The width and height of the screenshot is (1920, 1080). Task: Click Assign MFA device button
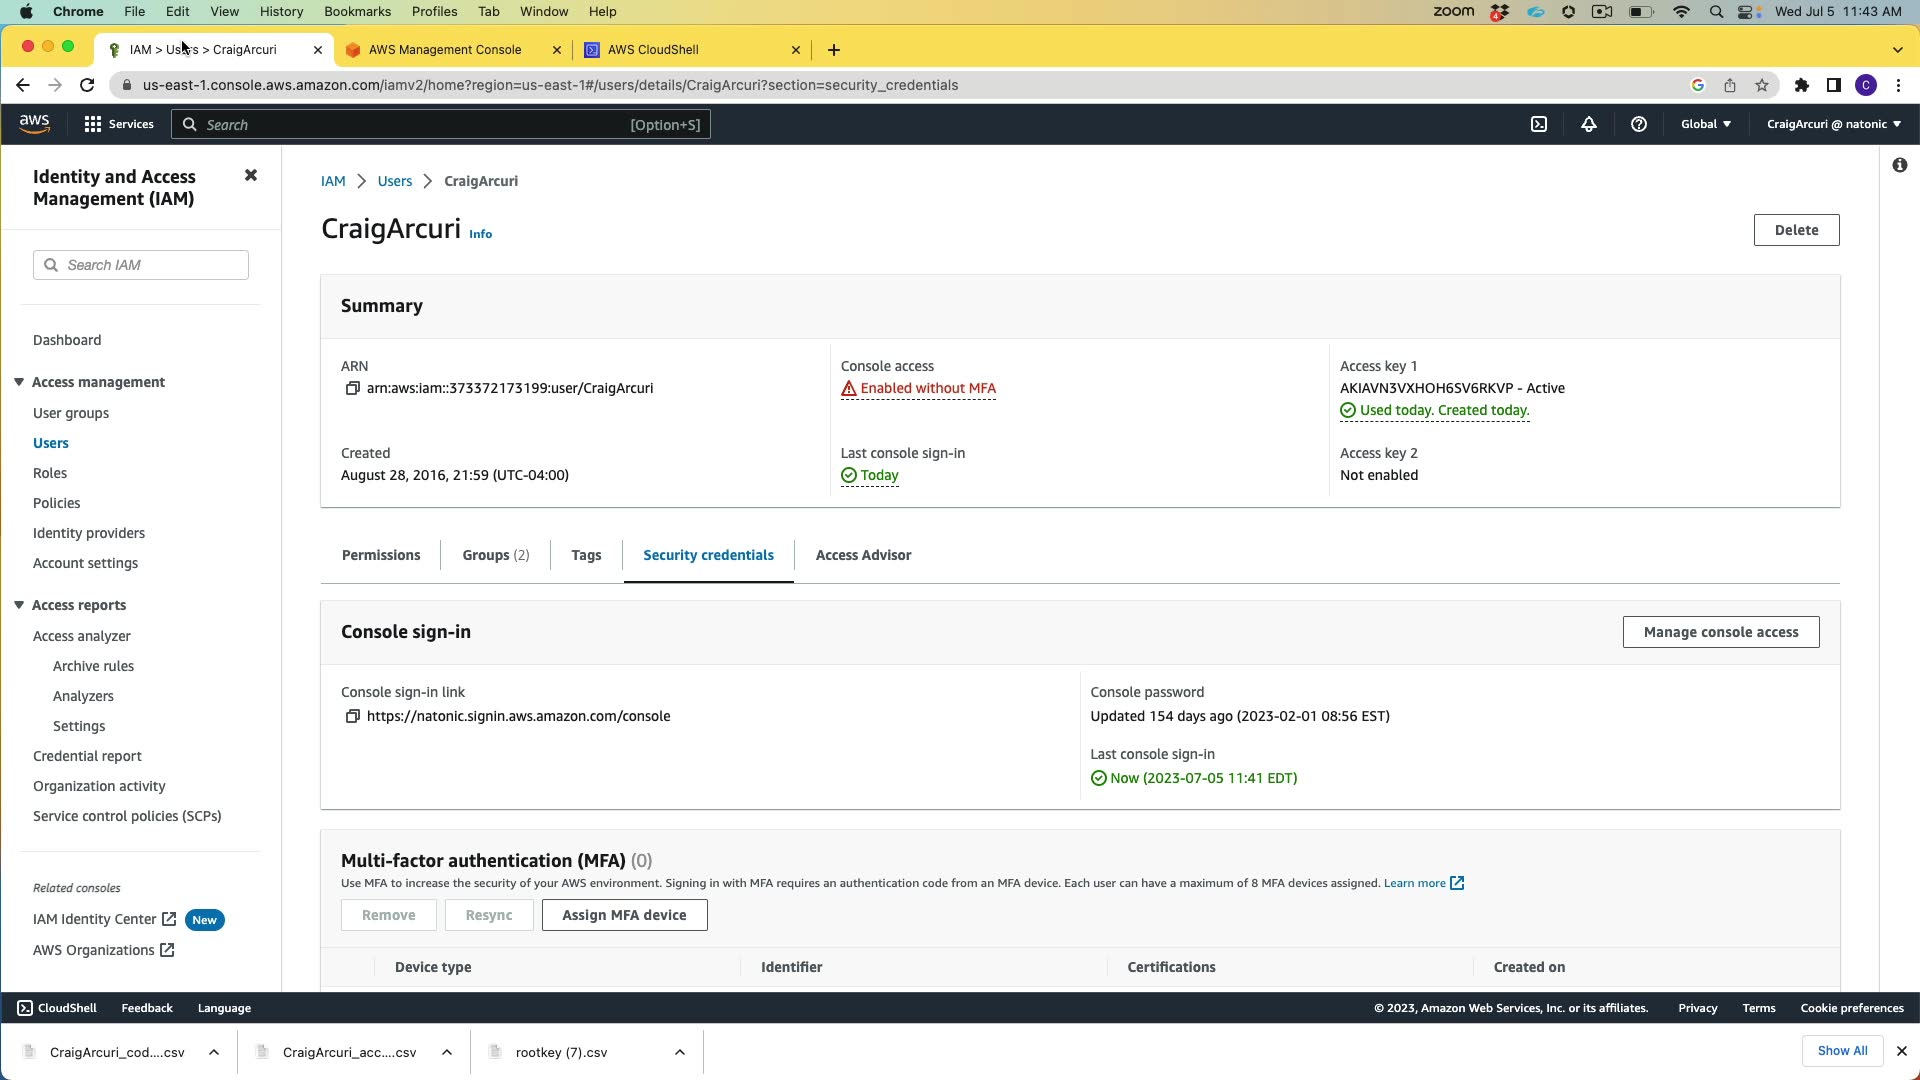click(x=624, y=915)
